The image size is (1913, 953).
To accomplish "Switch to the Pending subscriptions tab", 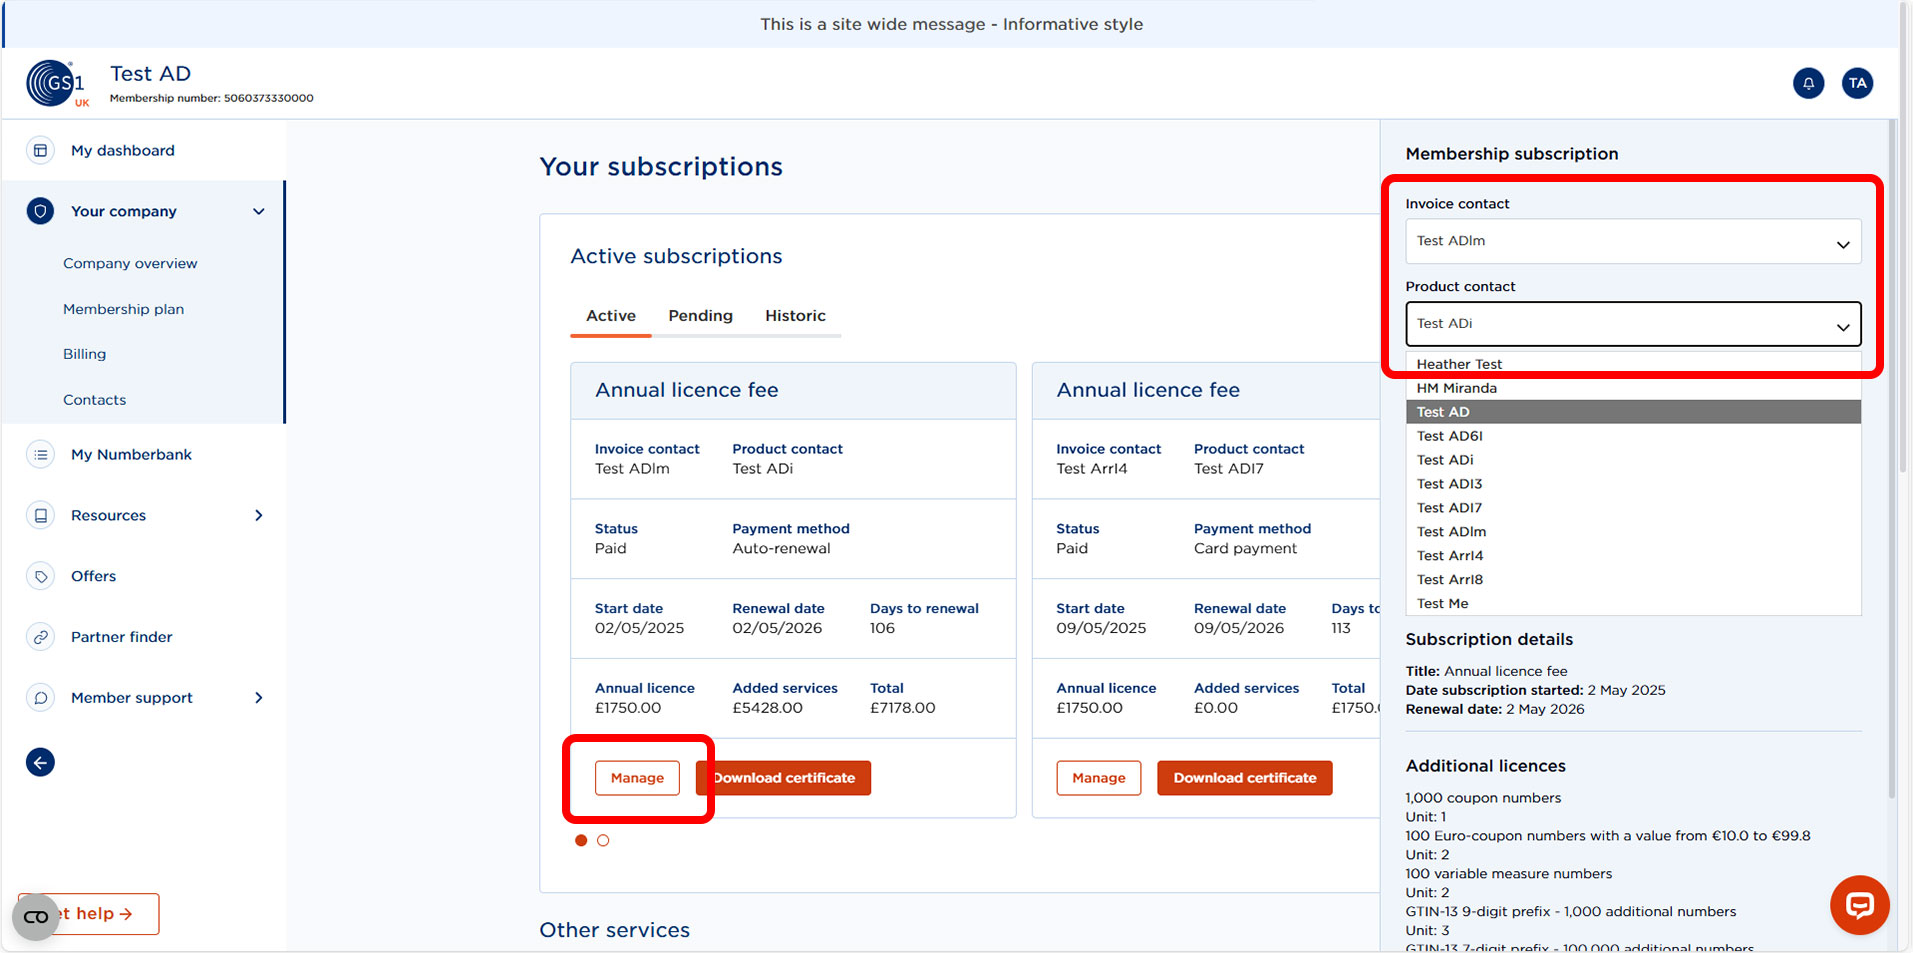I will (700, 315).
